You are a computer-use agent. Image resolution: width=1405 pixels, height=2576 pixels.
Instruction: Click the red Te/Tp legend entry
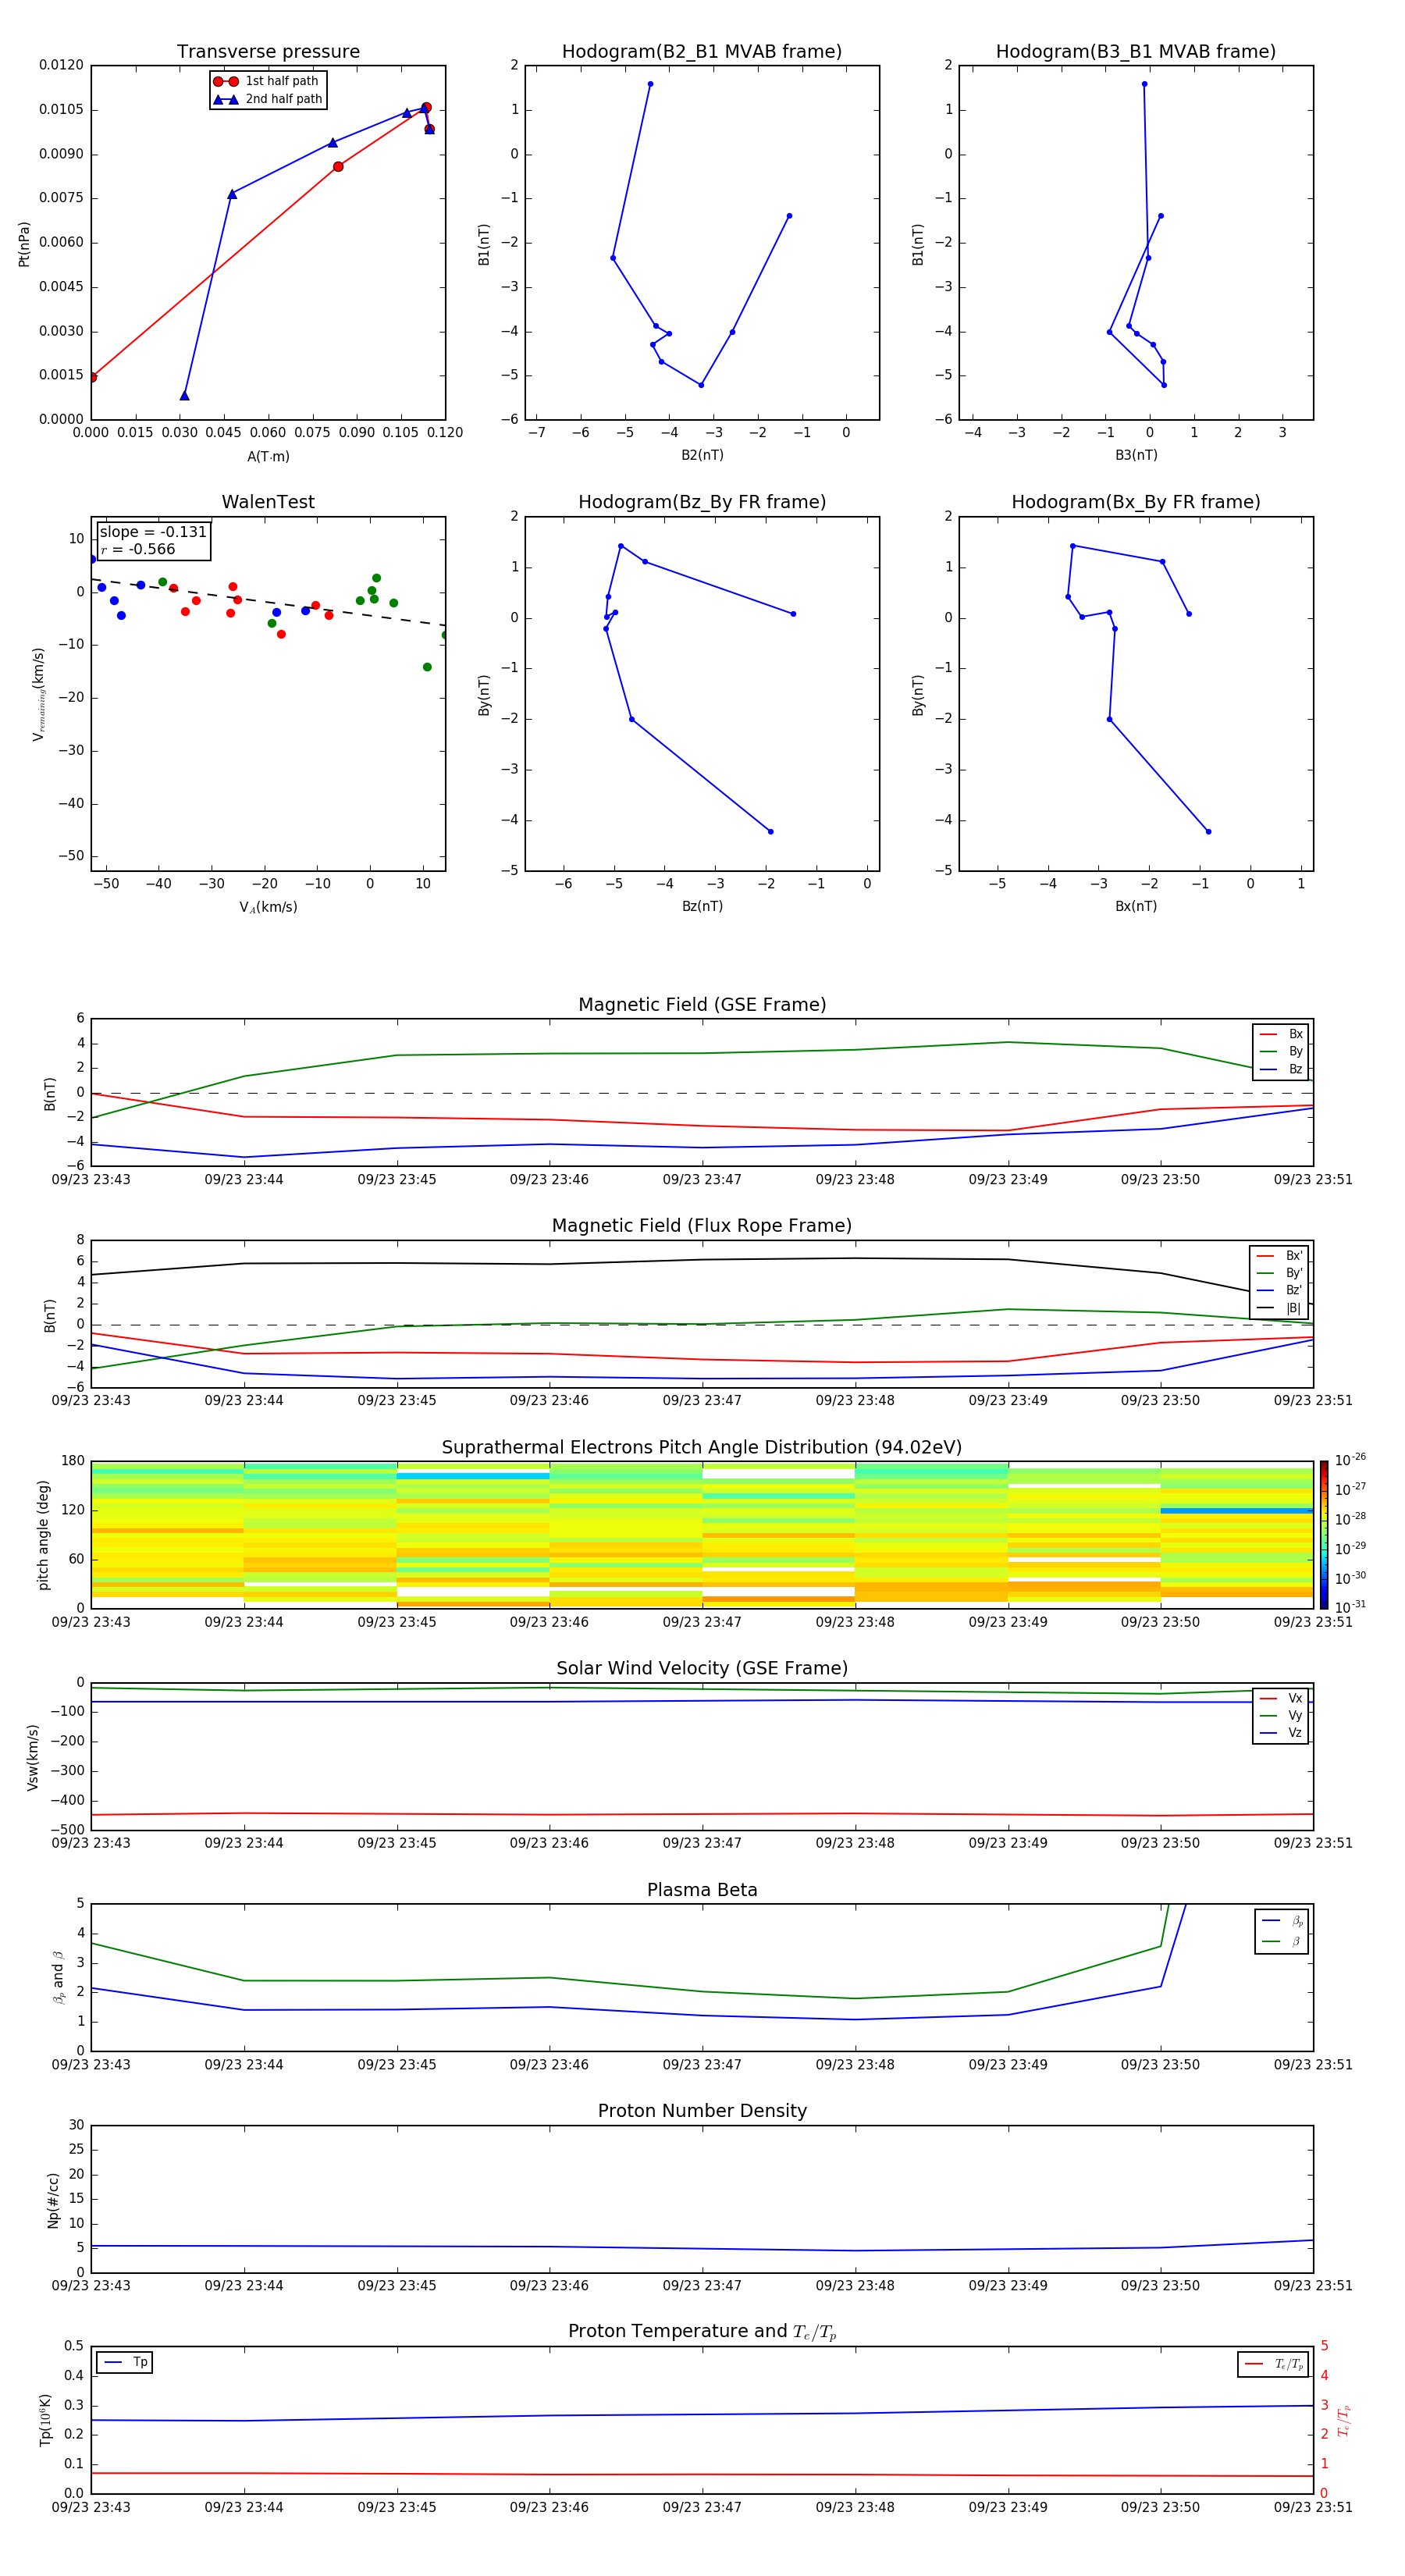pyautogui.click(x=1274, y=2364)
